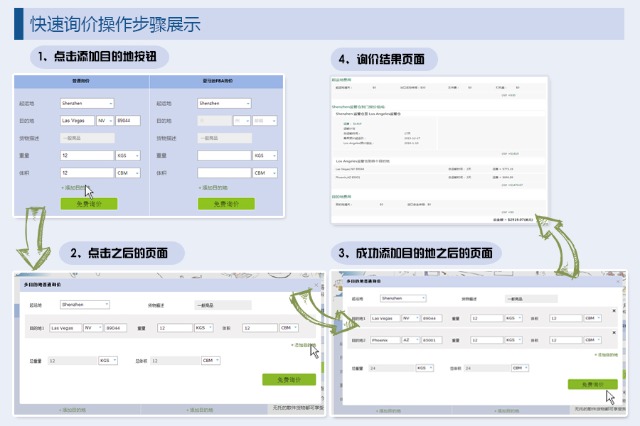Remove the Phoenix destination row in step 3
Screen dimensions: 640x426
pos(613,331)
